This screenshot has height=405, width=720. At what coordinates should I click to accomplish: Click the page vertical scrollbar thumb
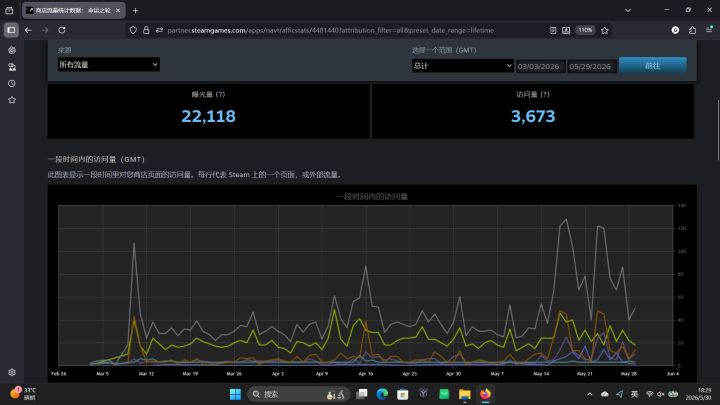[x=718, y=130]
